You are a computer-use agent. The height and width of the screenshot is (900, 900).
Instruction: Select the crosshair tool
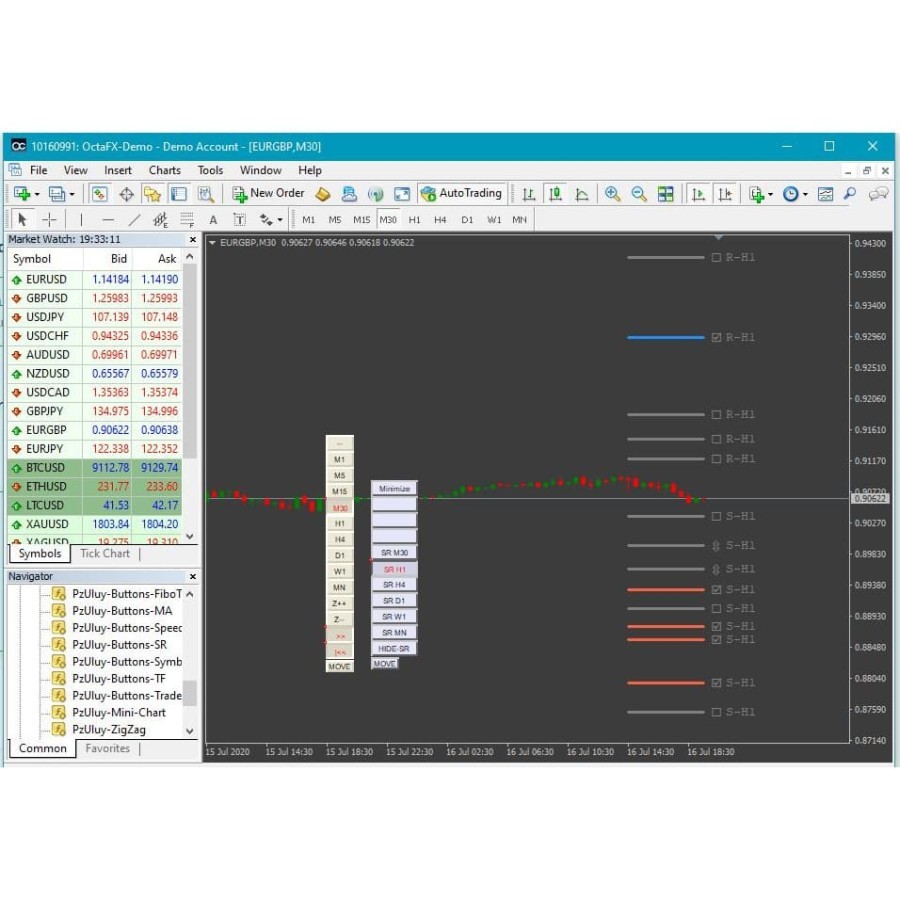tap(50, 219)
